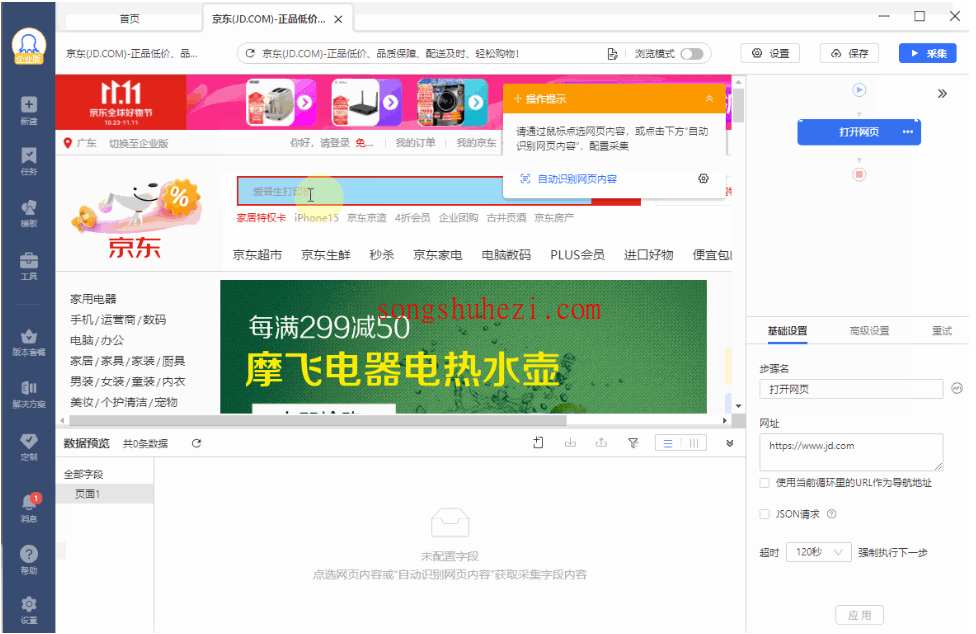Click 自动识别网页内容 link

[x=577, y=179]
